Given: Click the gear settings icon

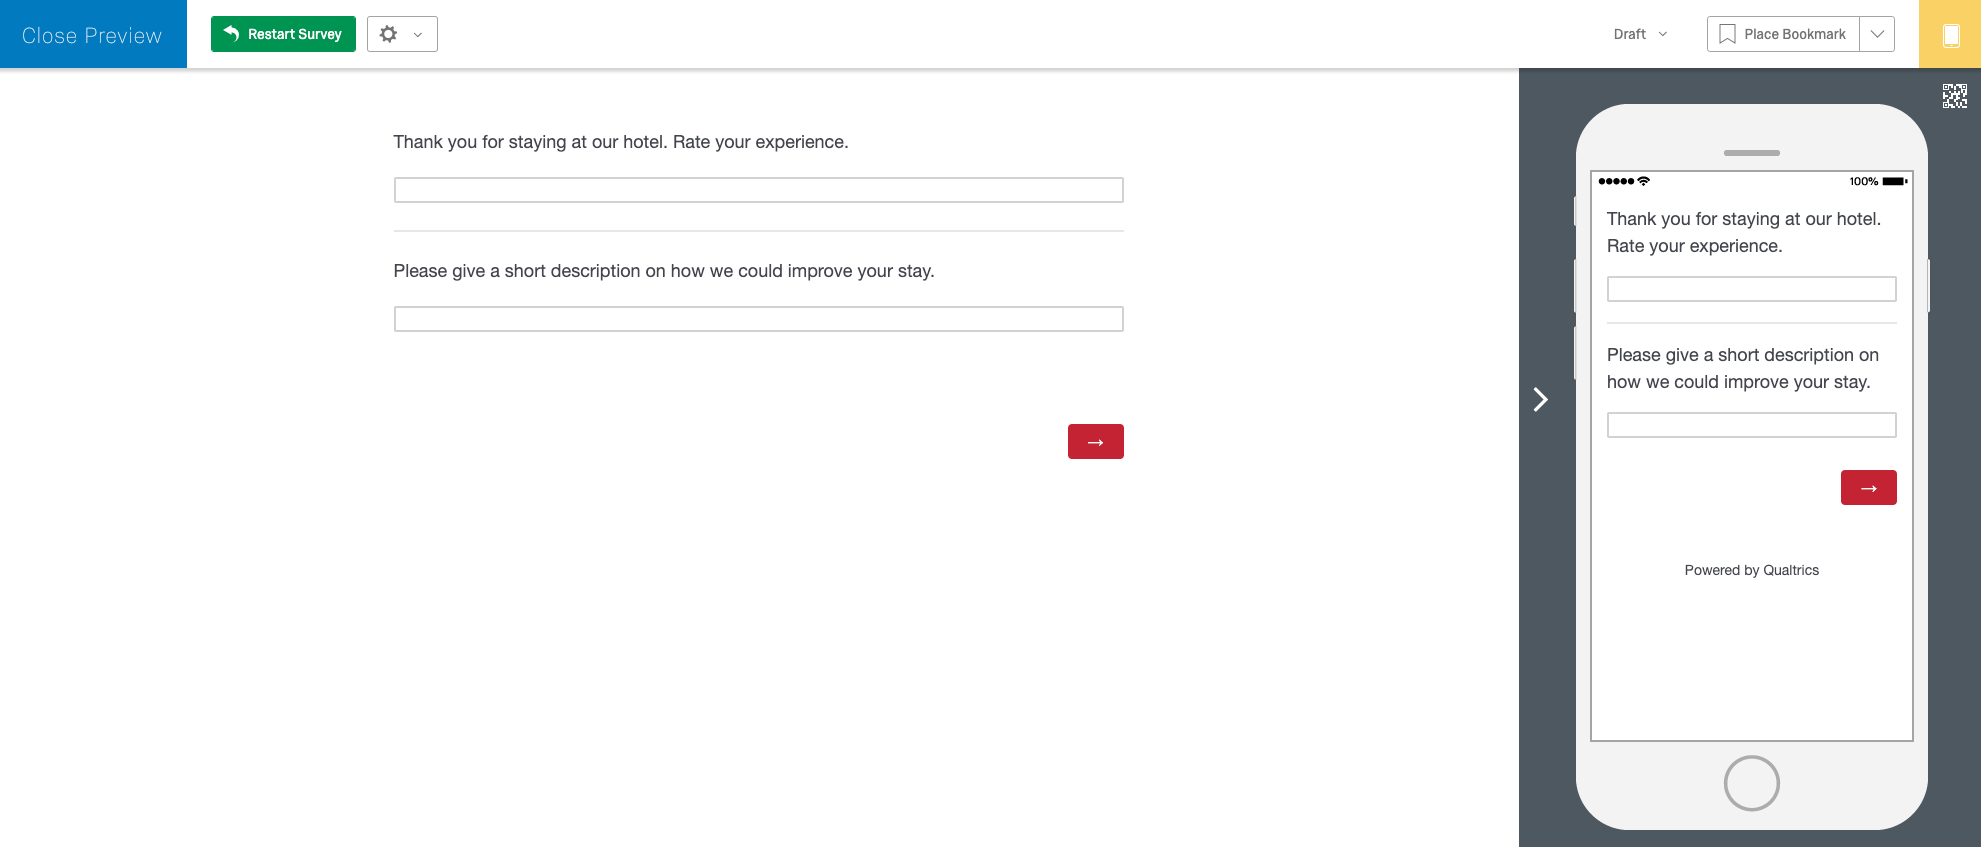Looking at the screenshot, I should coord(389,34).
